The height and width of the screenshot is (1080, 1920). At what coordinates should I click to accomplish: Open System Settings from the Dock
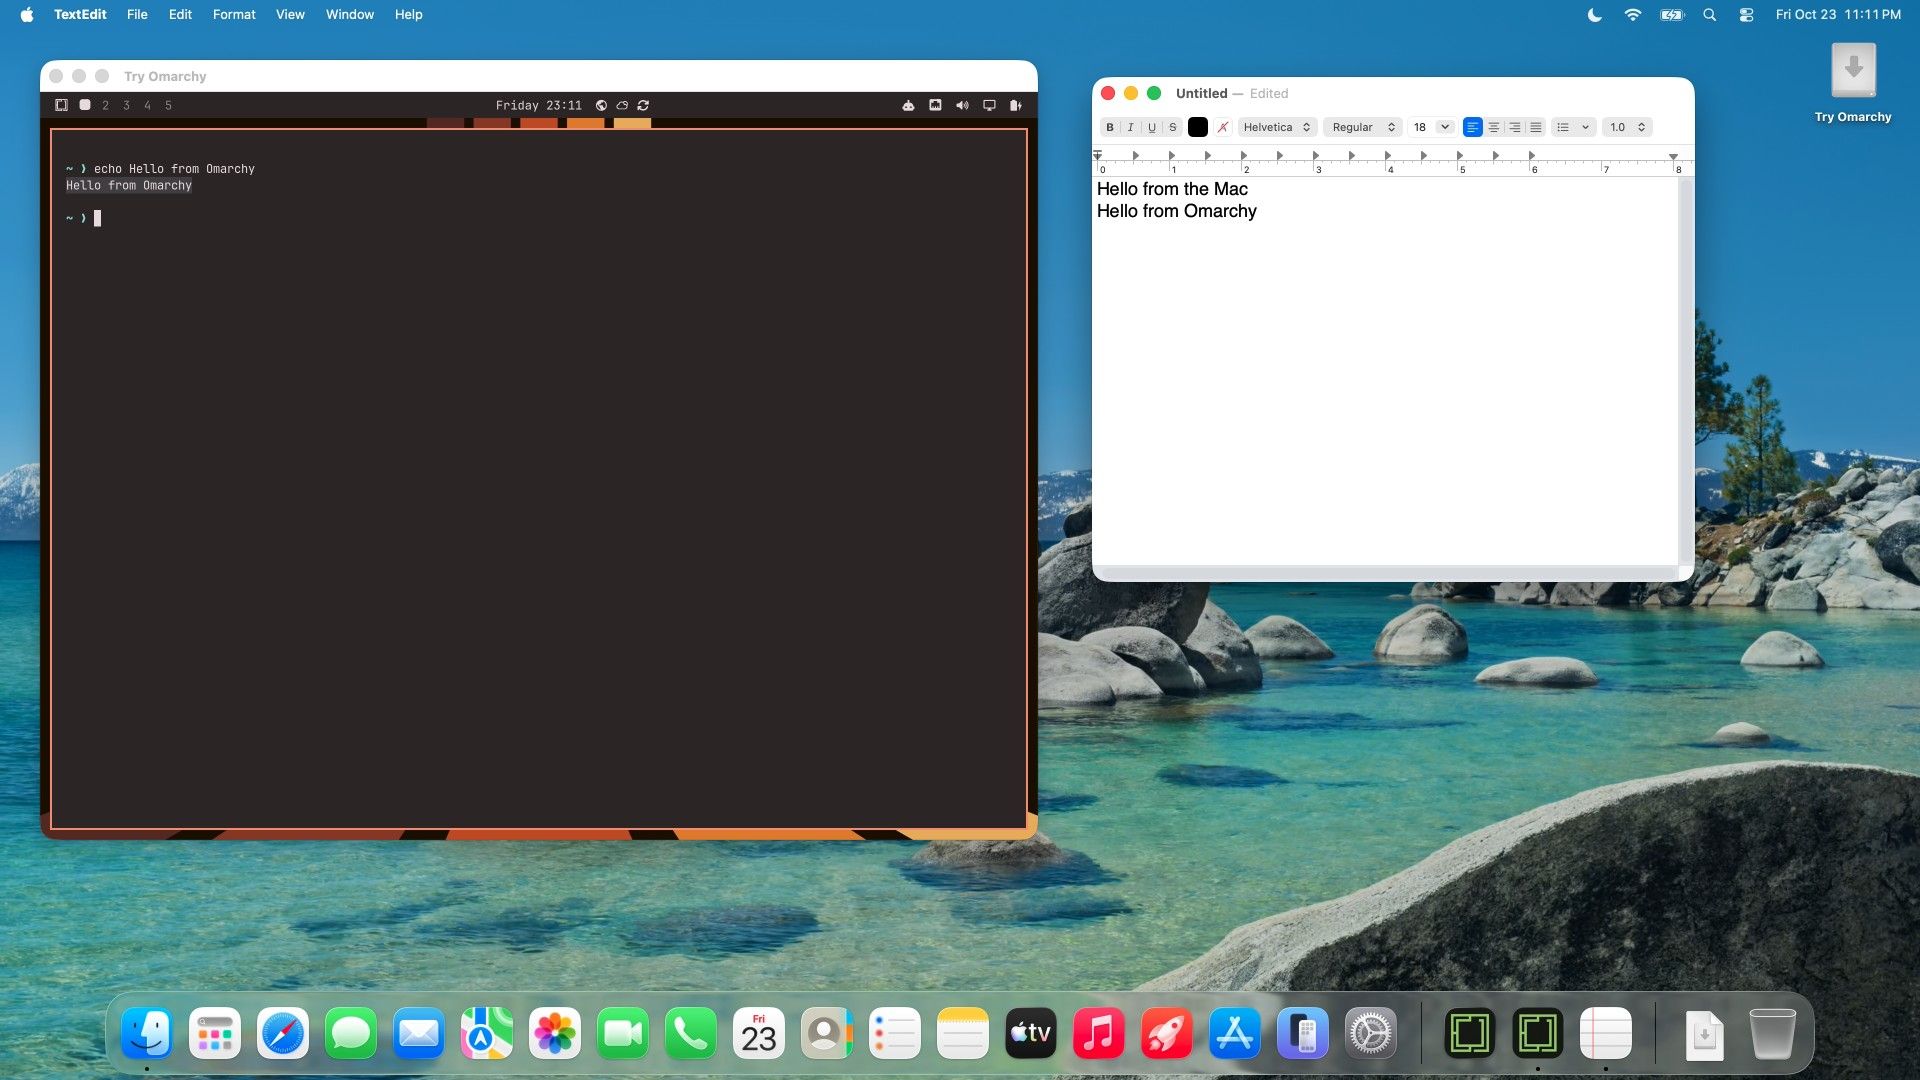click(1371, 1033)
